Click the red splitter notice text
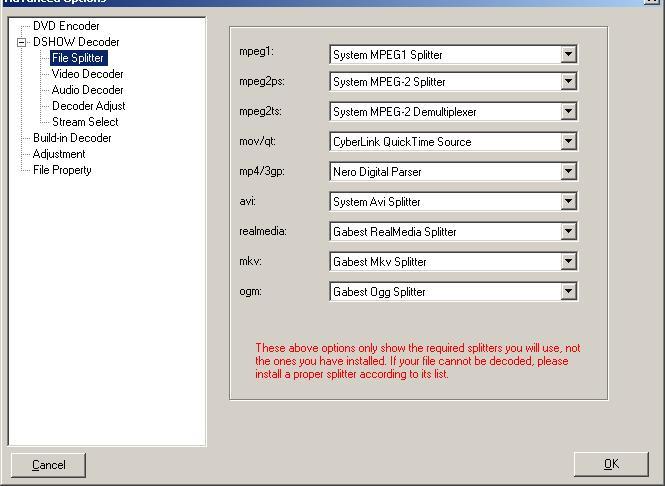 [418, 361]
